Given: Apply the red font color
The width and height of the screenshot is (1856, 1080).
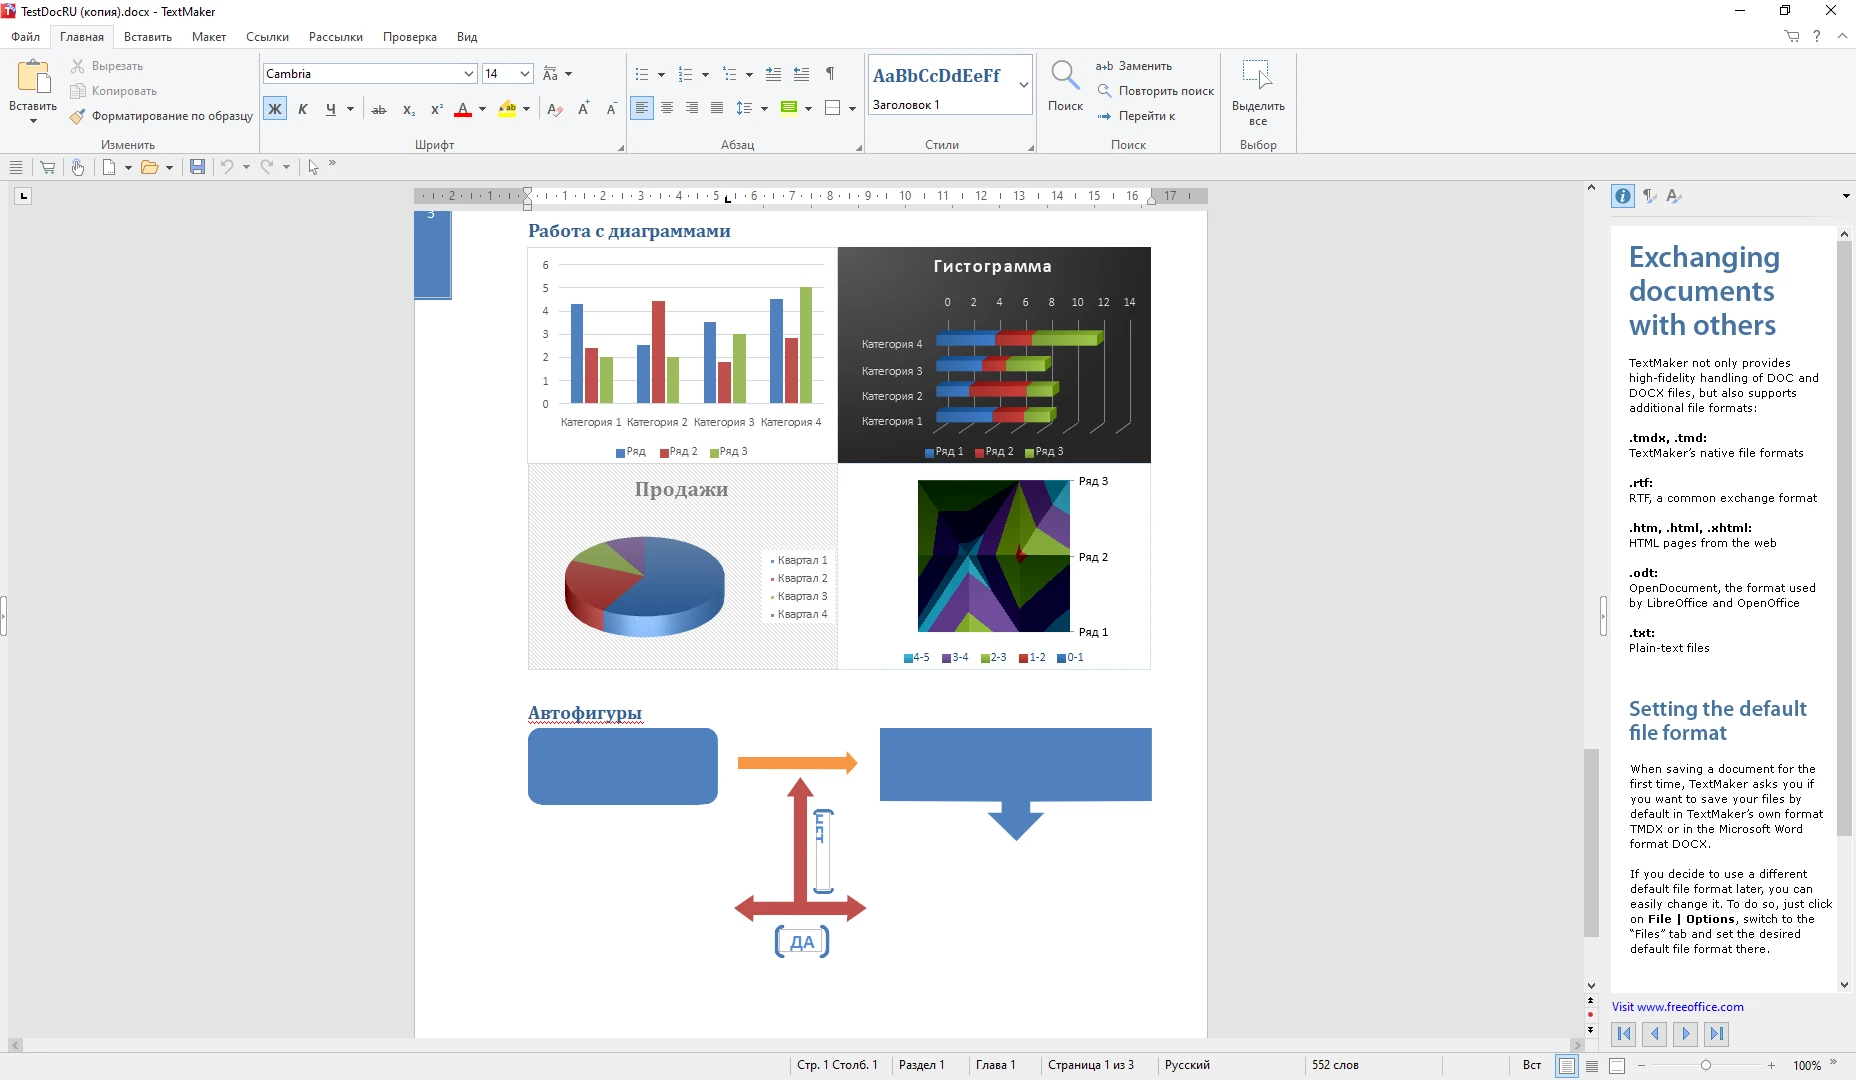Looking at the screenshot, I should tap(463, 109).
